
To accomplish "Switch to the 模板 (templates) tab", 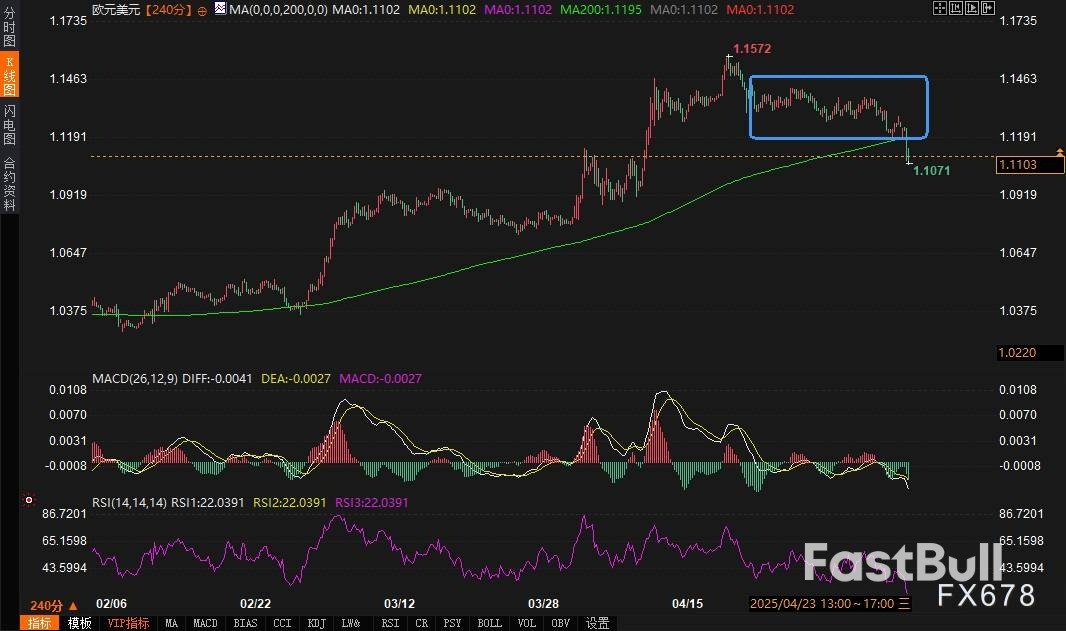I will pos(78,623).
